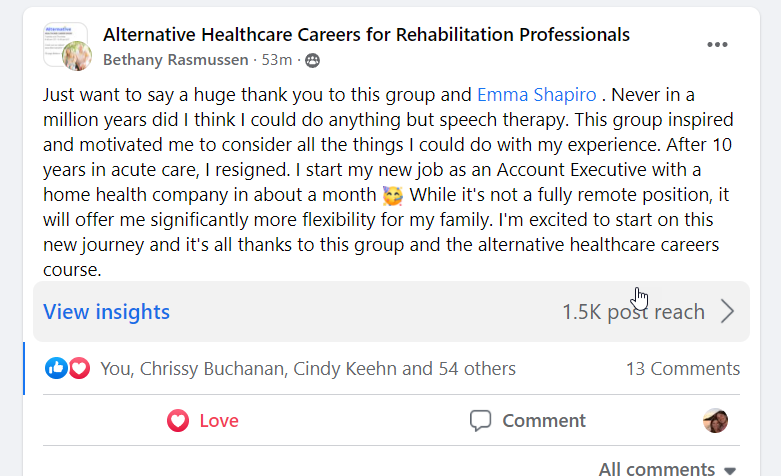Open the View insights link
Viewport: 781px width, 476px height.
coord(107,312)
